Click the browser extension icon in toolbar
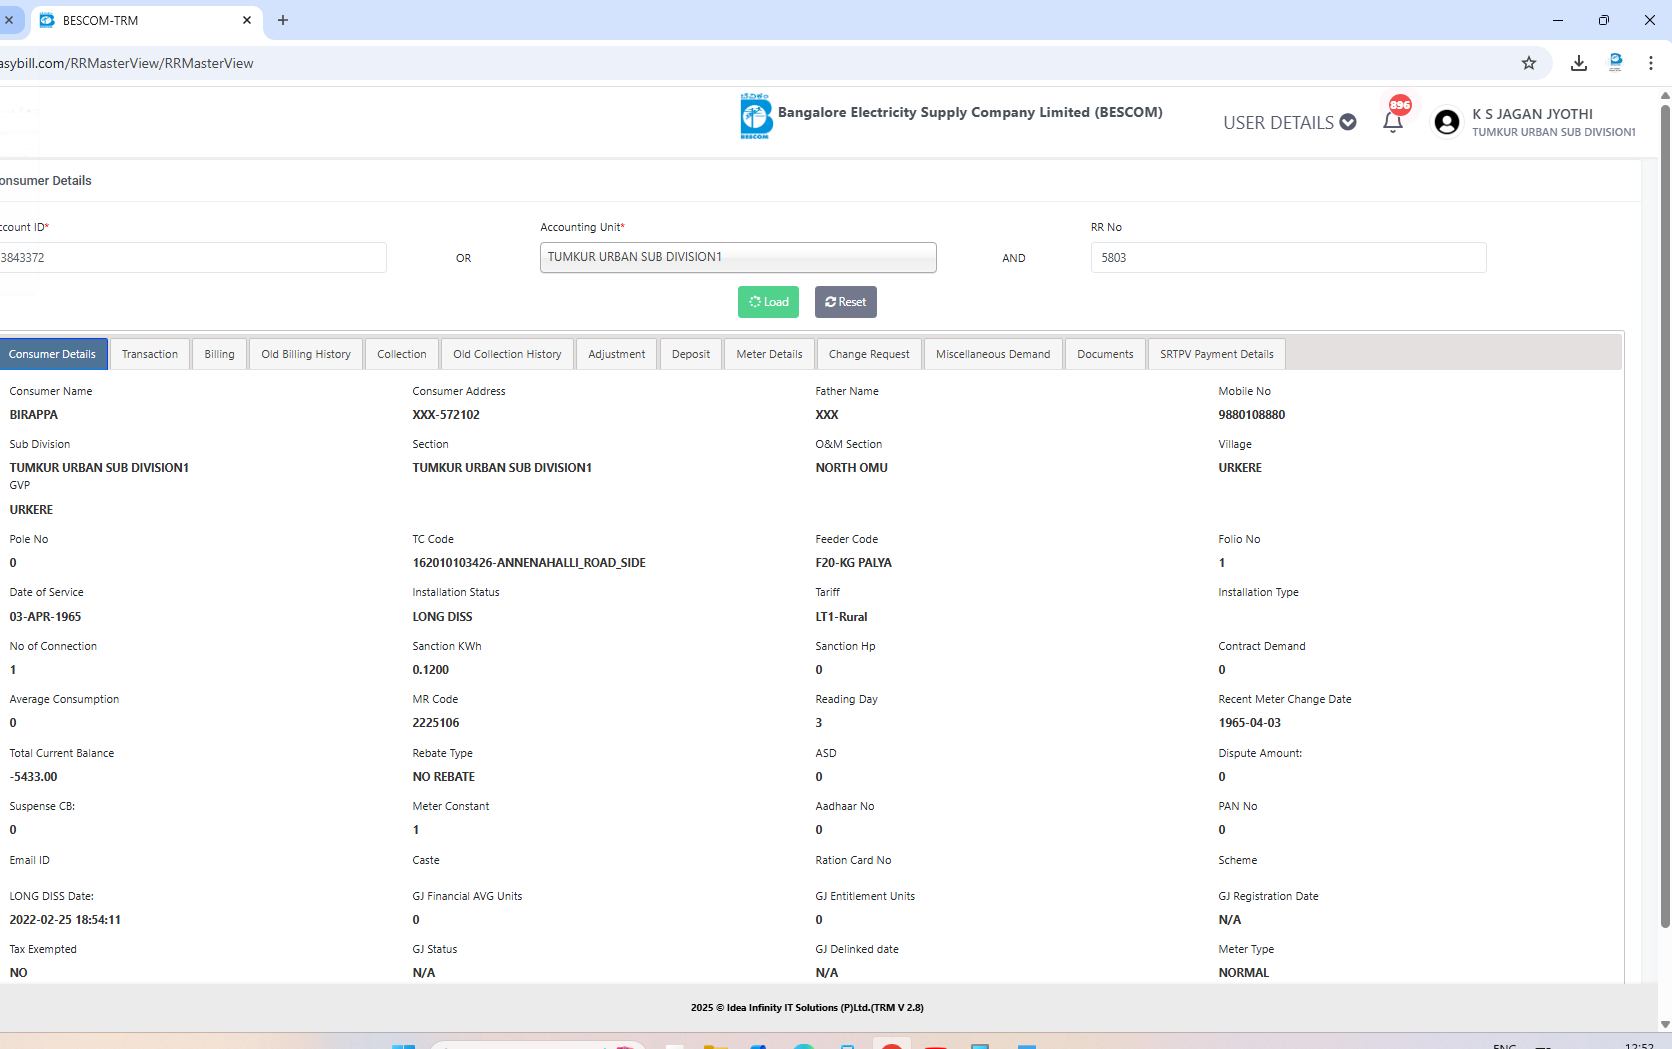 click(x=1615, y=63)
